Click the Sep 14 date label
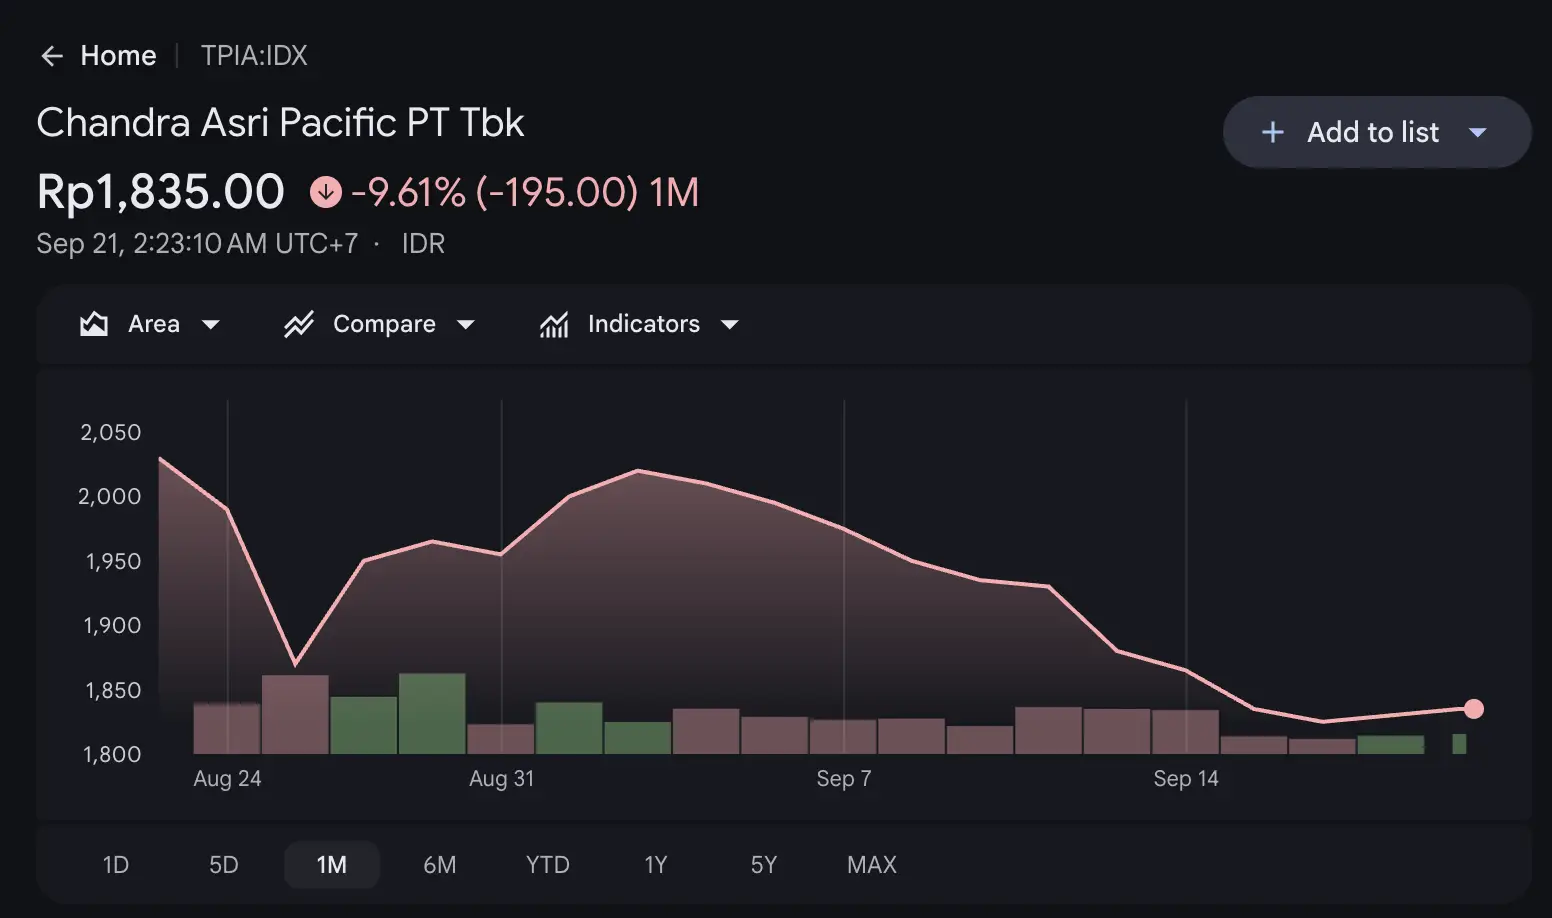 1186,779
